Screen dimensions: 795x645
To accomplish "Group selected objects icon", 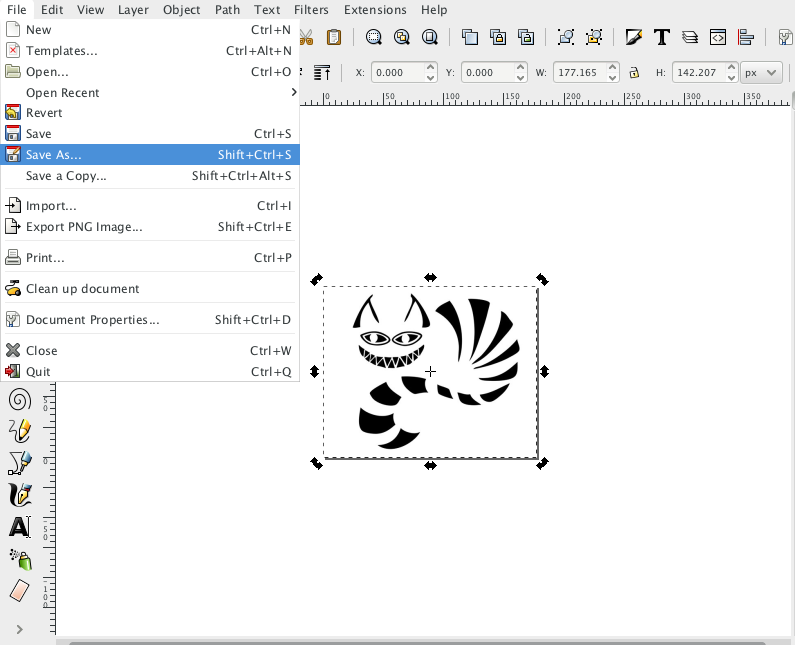I will pos(566,37).
